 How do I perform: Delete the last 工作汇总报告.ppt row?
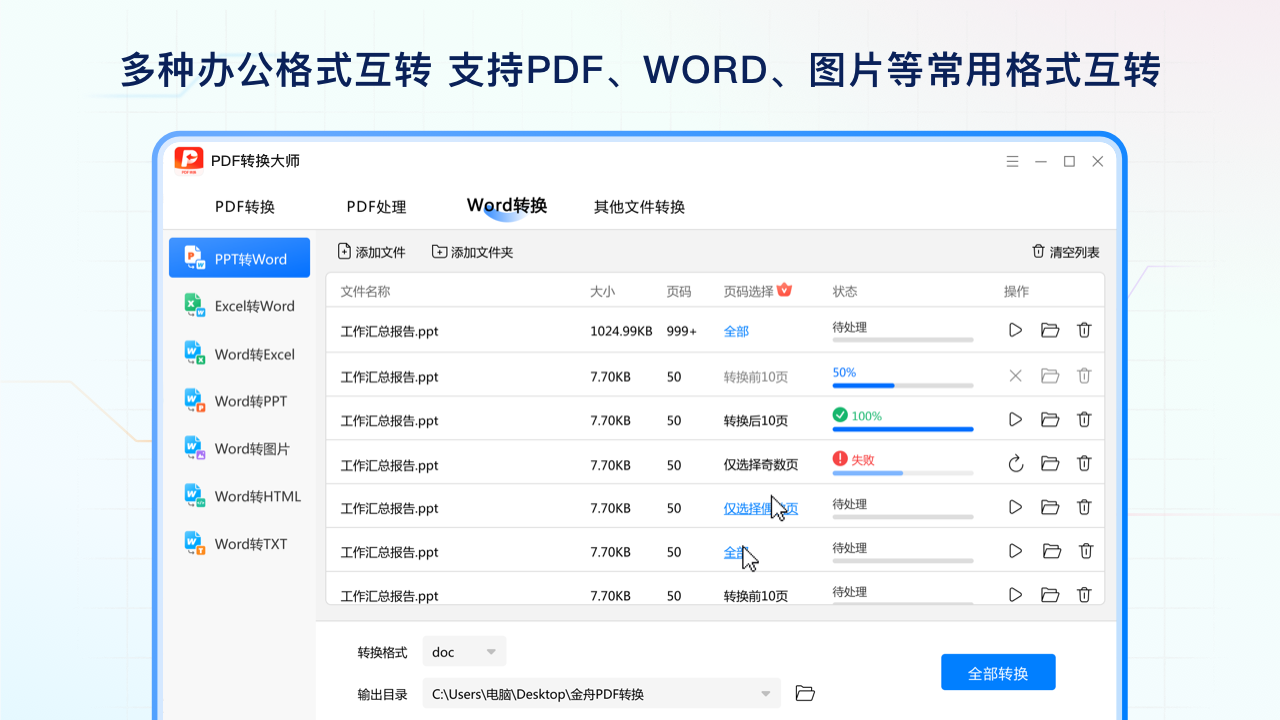[x=1084, y=594]
